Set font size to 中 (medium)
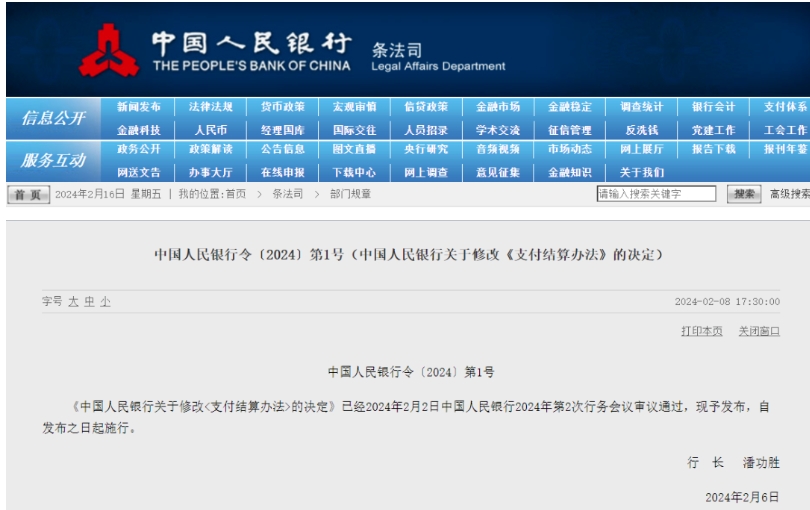This screenshot has height=510, width=810. [x=89, y=301]
